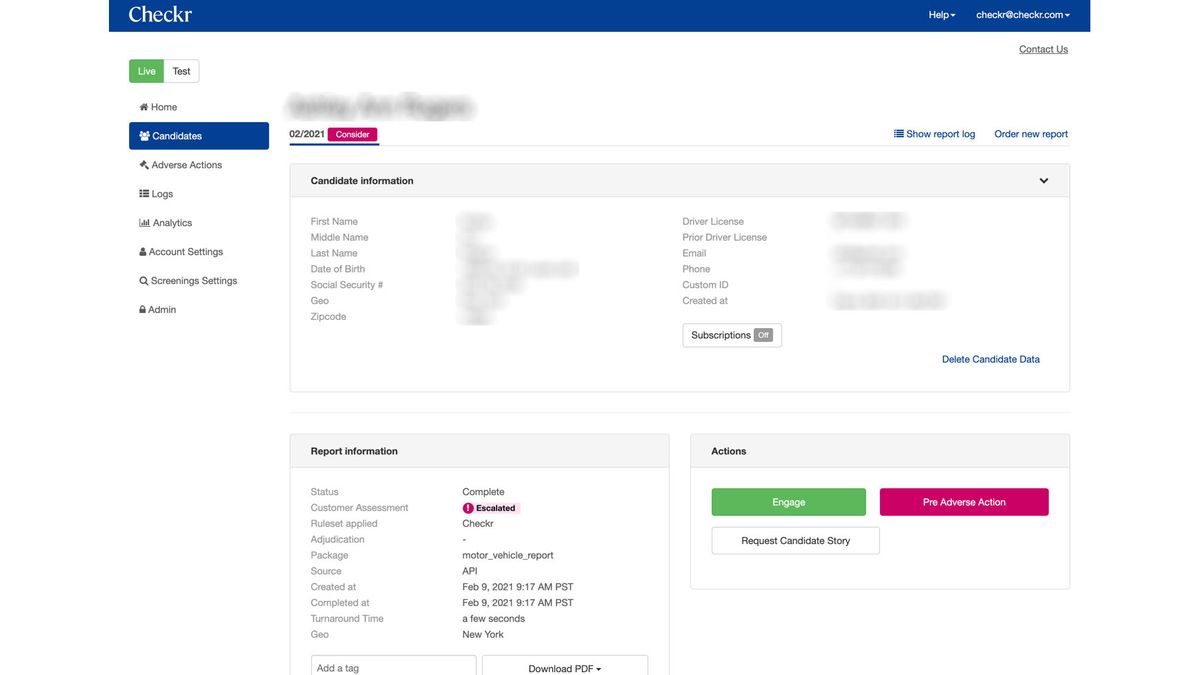Click the Engage button
Screen dimensions: 1200x675
pyautogui.click(x=789, y=500)
